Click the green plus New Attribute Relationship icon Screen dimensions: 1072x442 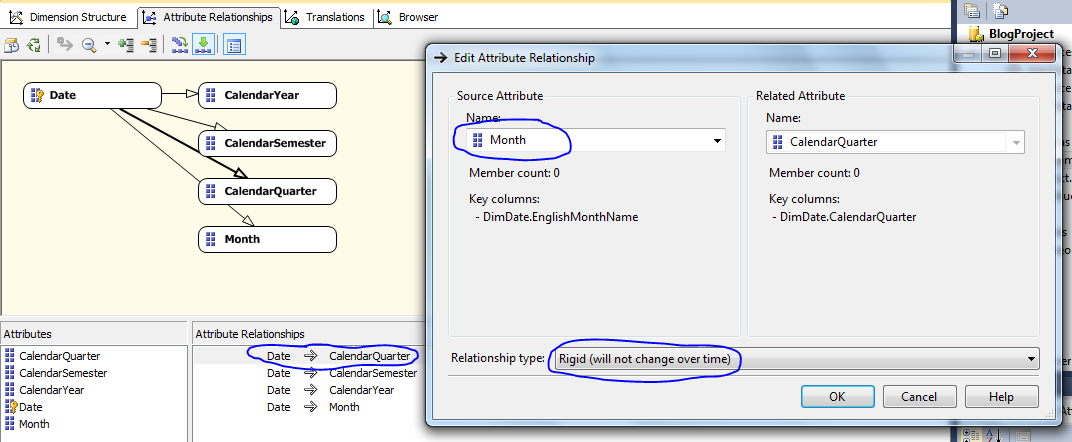[126, 45]
